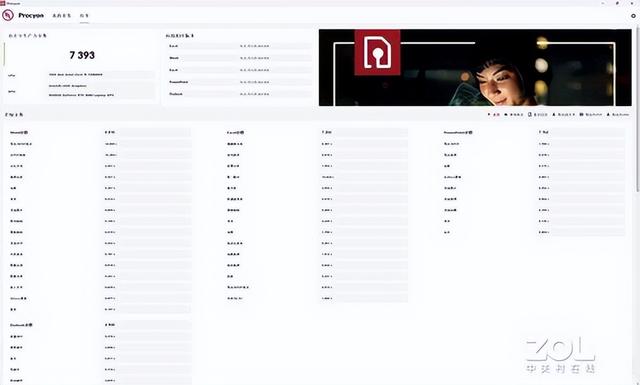This screenshot has width=640, height=385.
Task: Click the cloud icon in results toolbar
Action: pyautogui.click(x=506, y=115)
